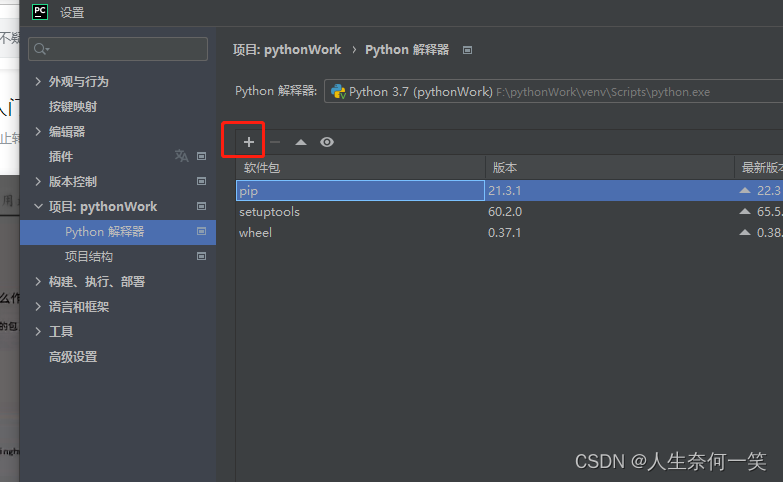This screenshot has width=783, height=482.
Task: Click project-level icon on Python 解释器 row
Action: [x=201, y=231]
